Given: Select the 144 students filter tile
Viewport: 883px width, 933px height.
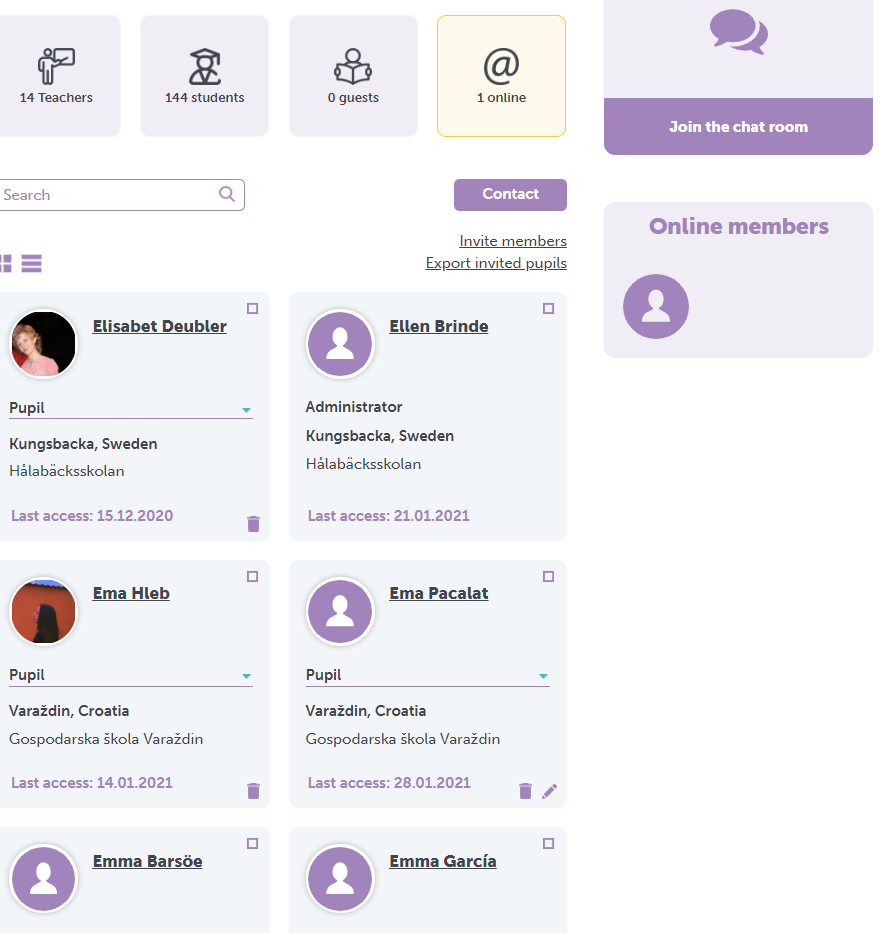Looking at the screenshot, I should click(204, 76).
